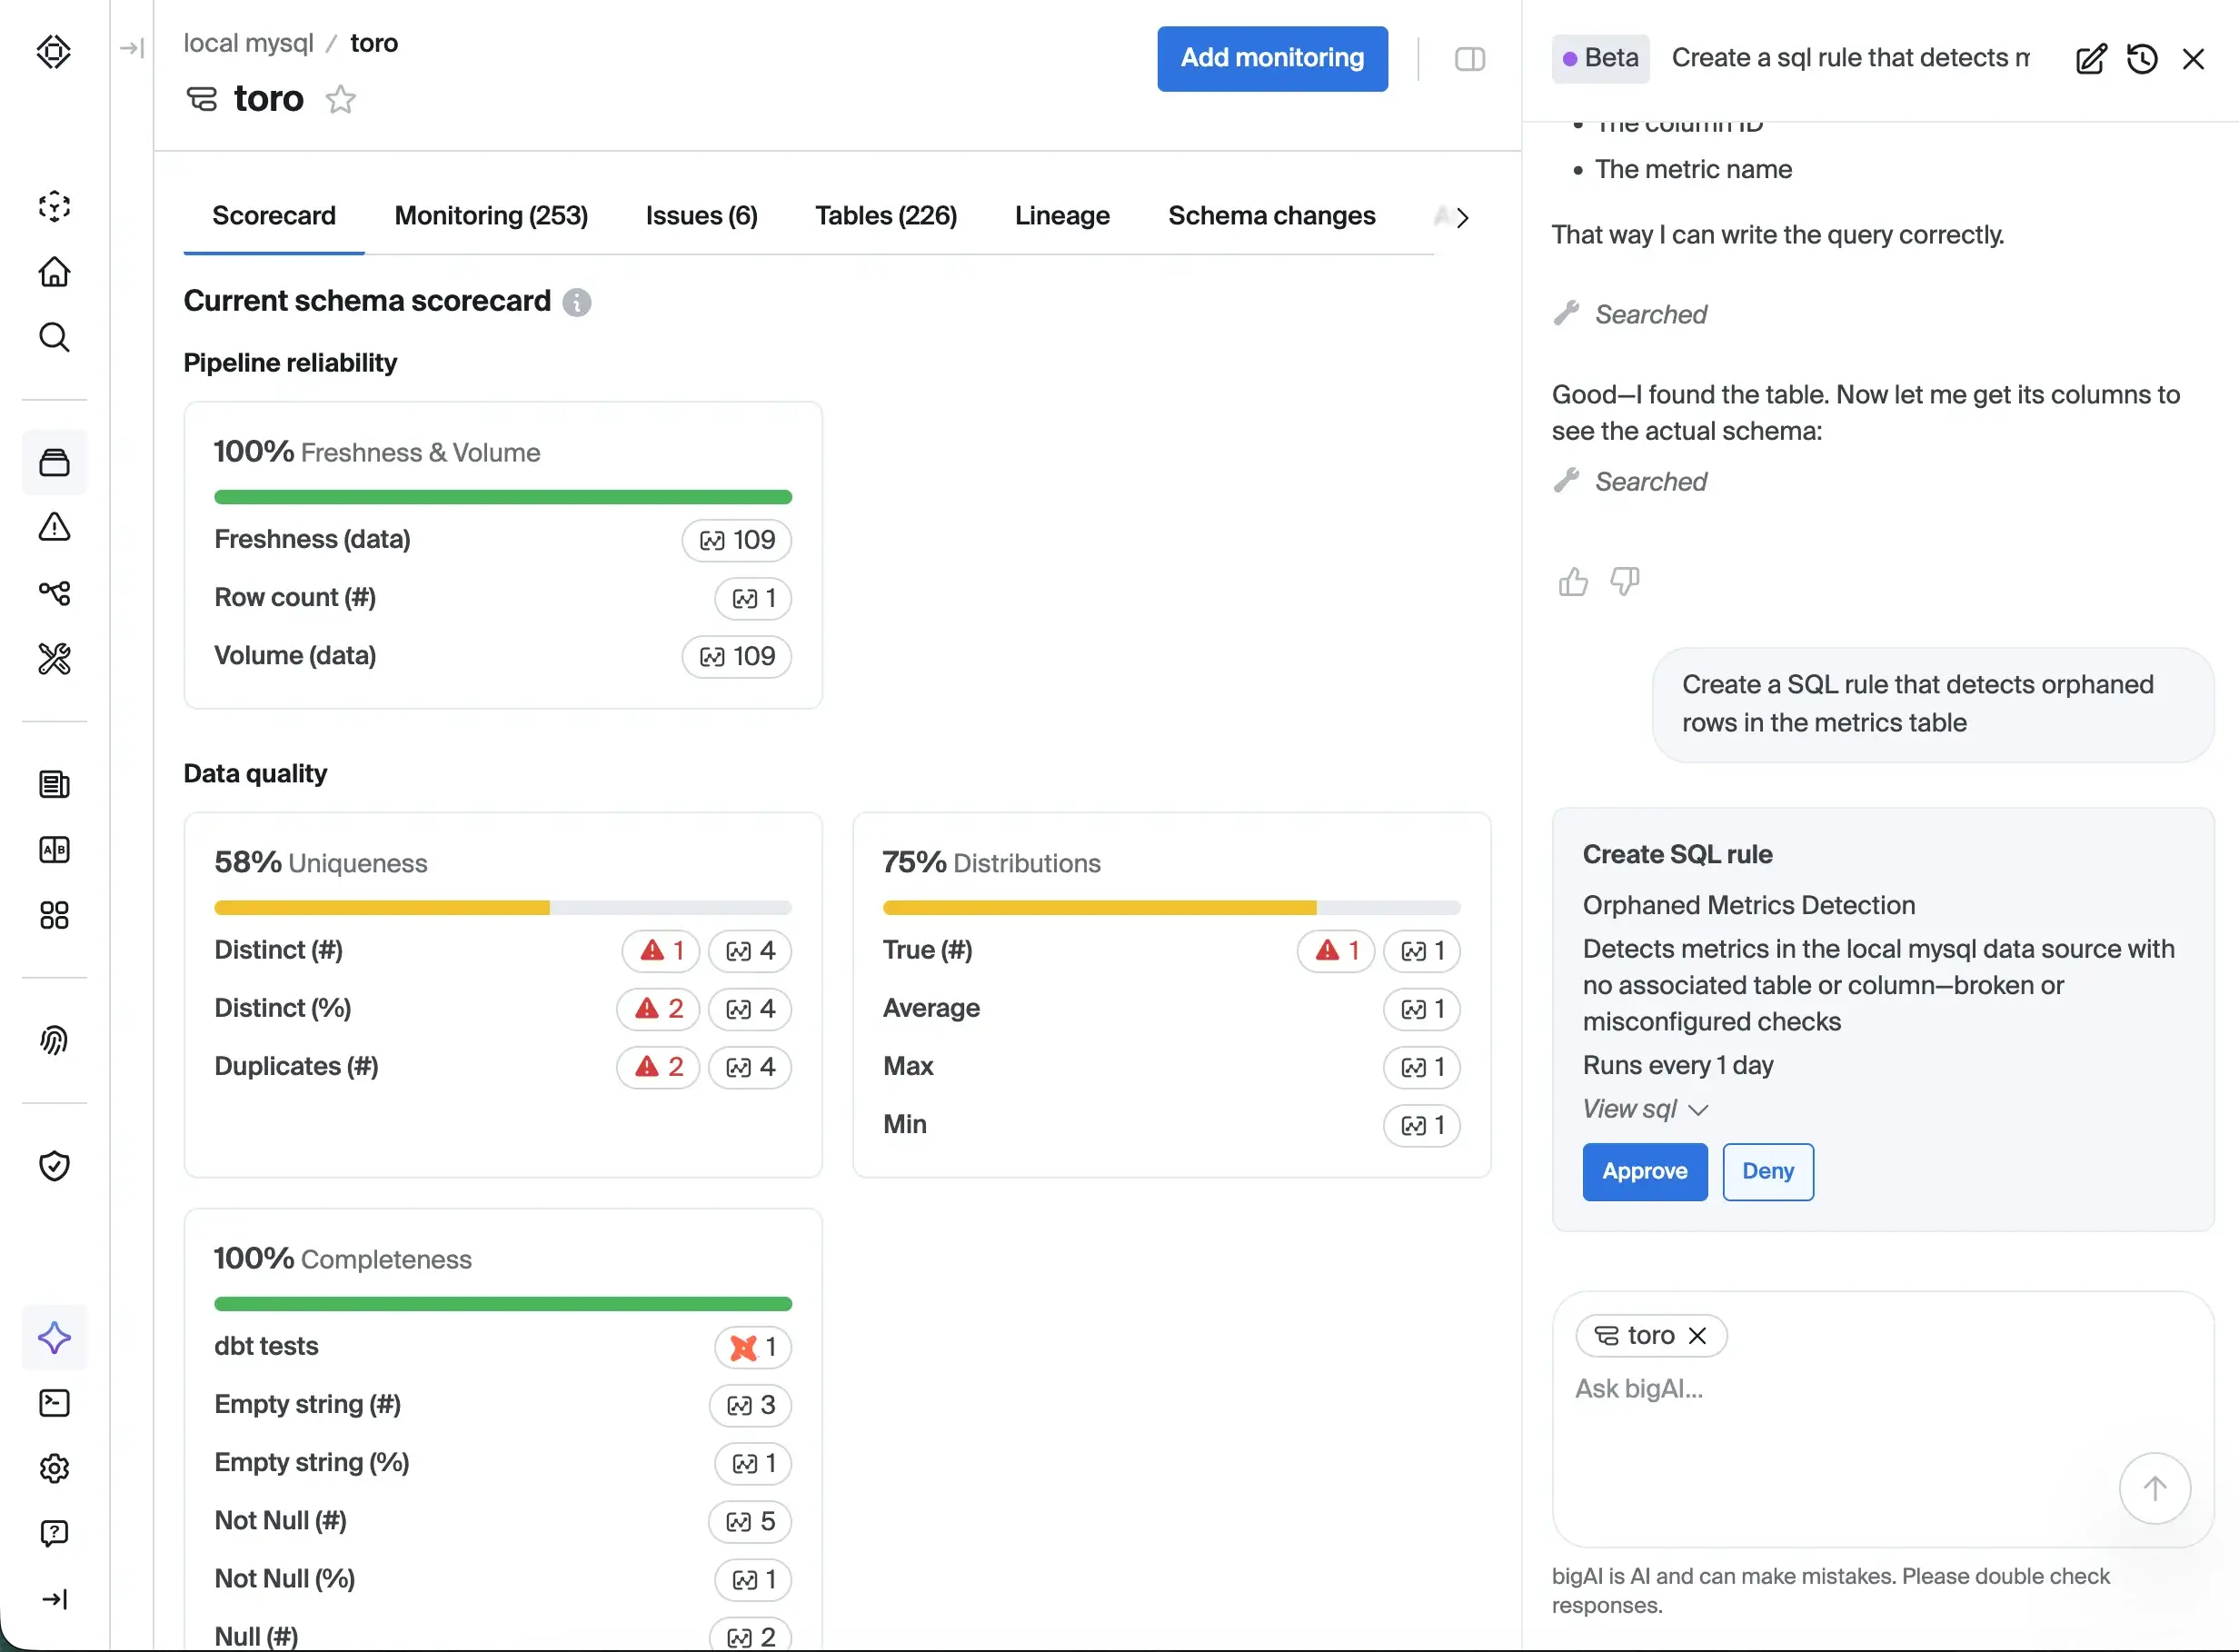The height and width of the screenshot is (1652, 2239).
Task: Switch to the Tables (226) tab
Action: pyautogui.click(x=886, y=216)
